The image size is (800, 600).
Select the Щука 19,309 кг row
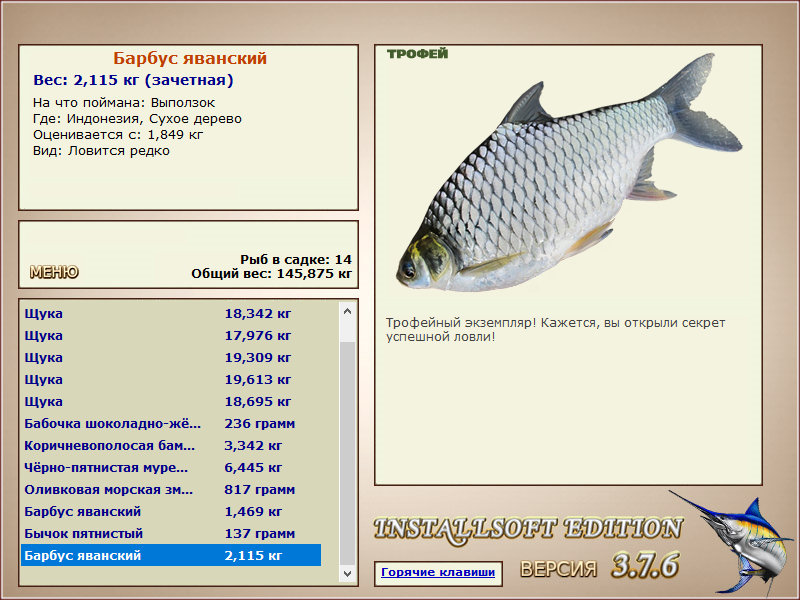(x=171, y=357)
